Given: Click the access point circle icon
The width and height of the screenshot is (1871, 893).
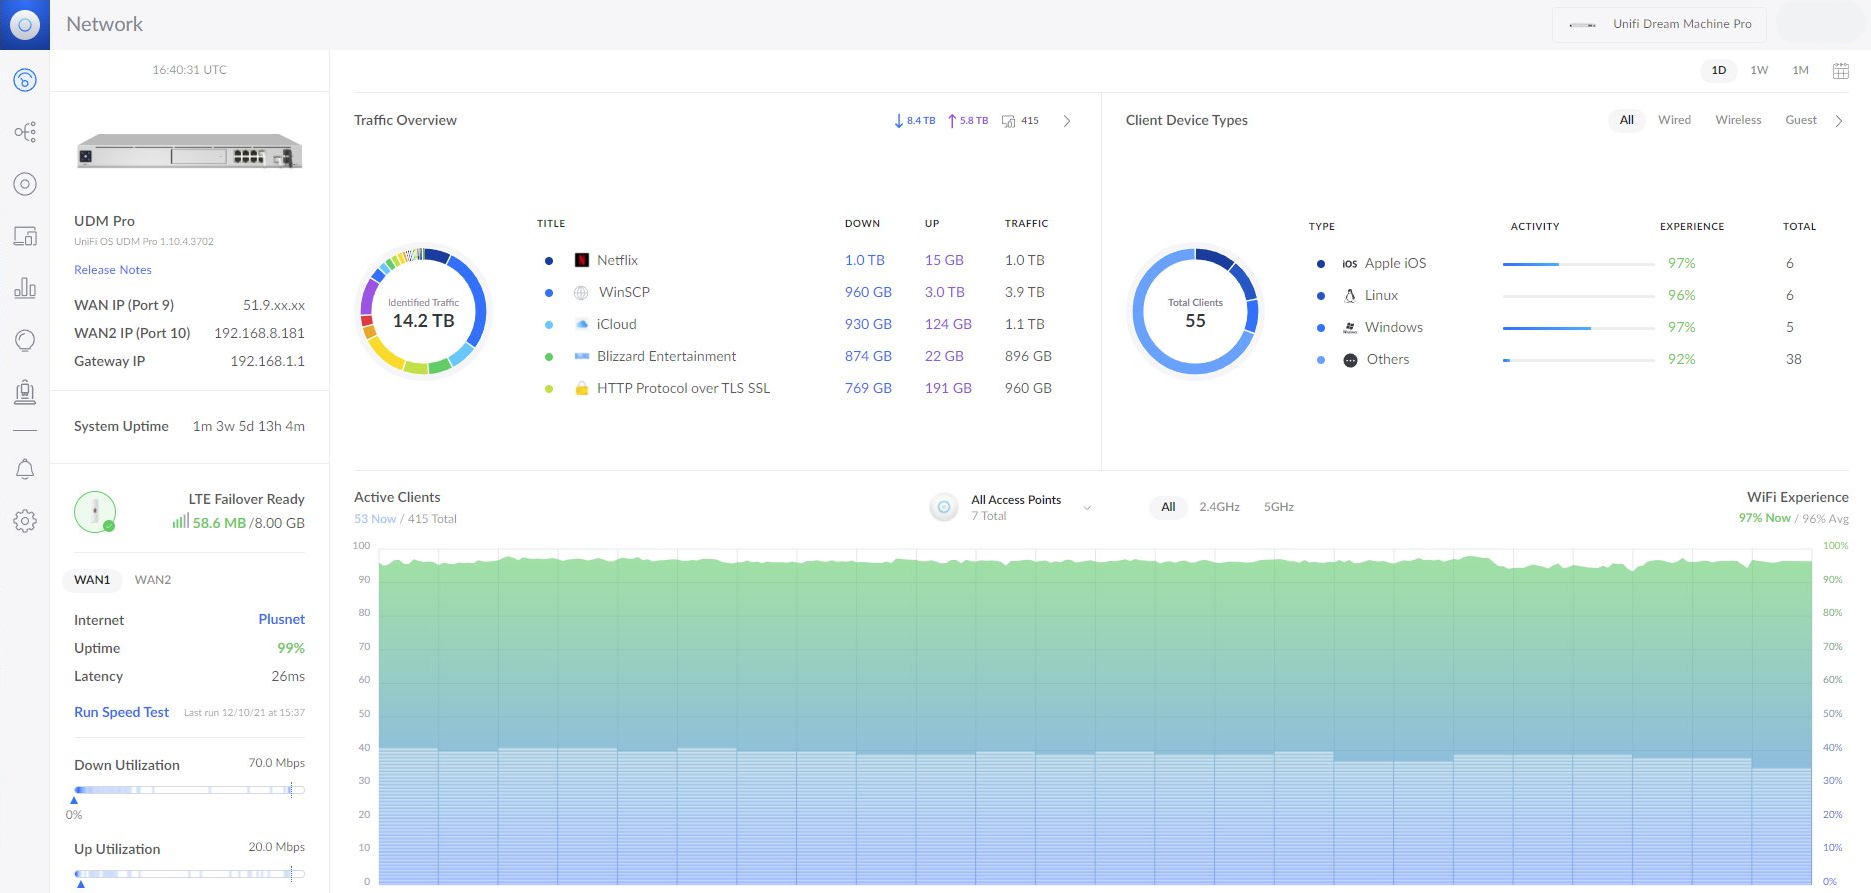Looking at the screenshot, I should (x=944, y=507).
